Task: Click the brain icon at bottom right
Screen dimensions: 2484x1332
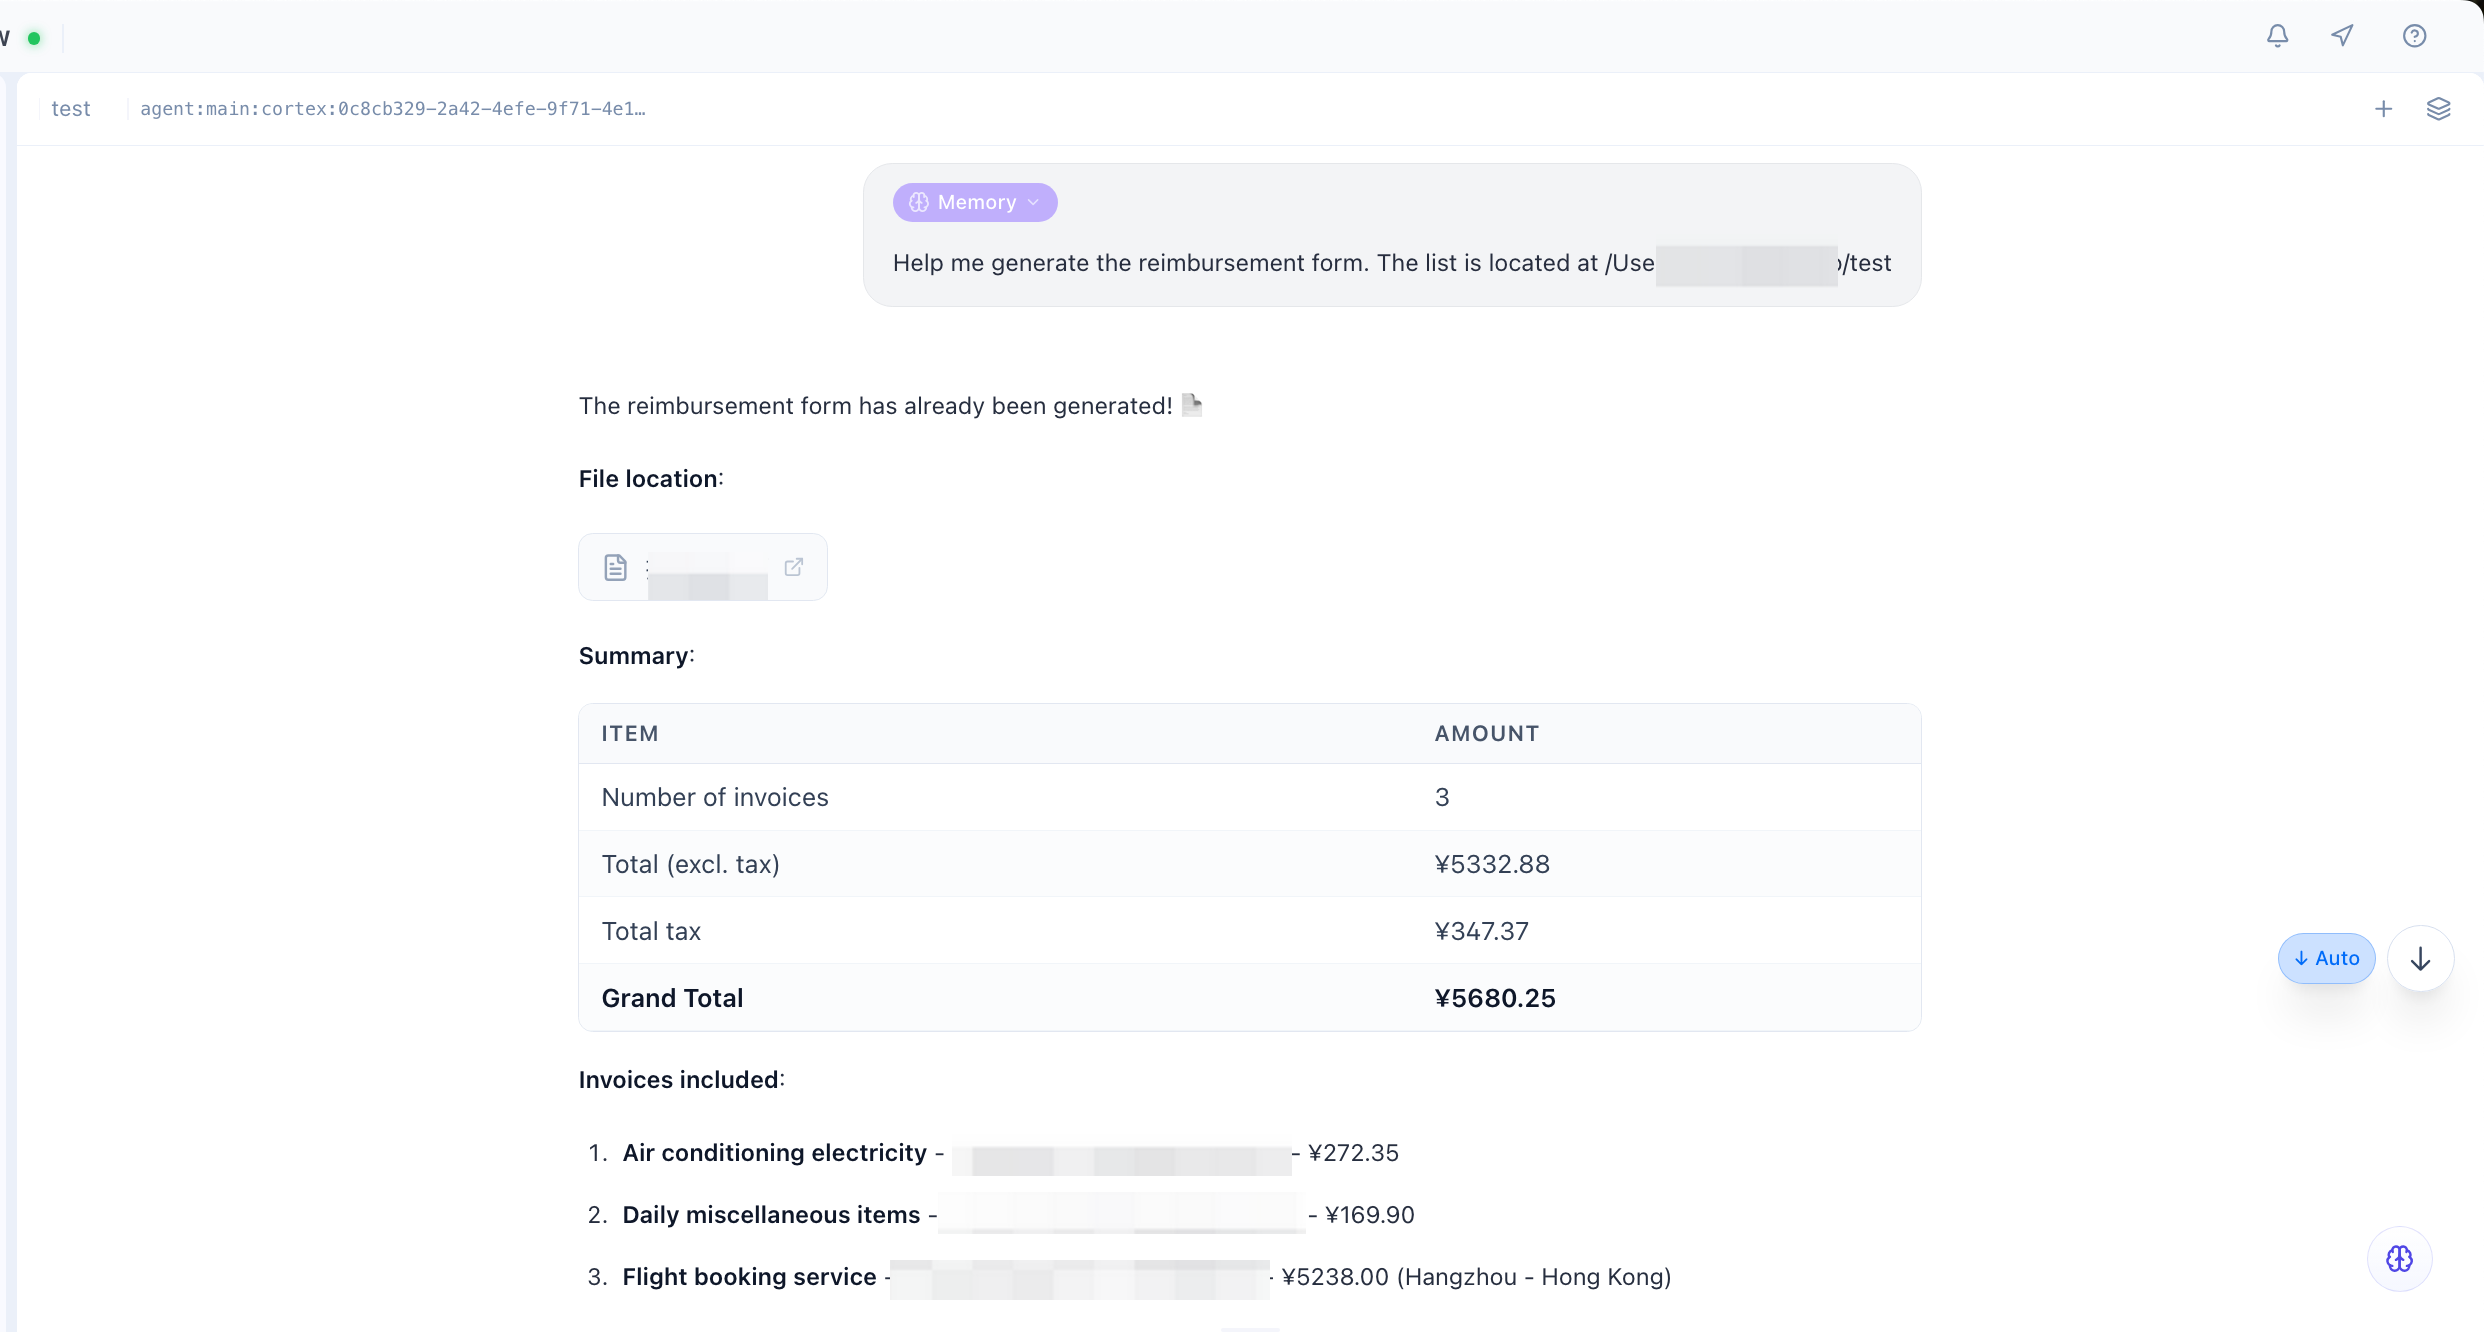Action: click(x=2399, y=1258)
